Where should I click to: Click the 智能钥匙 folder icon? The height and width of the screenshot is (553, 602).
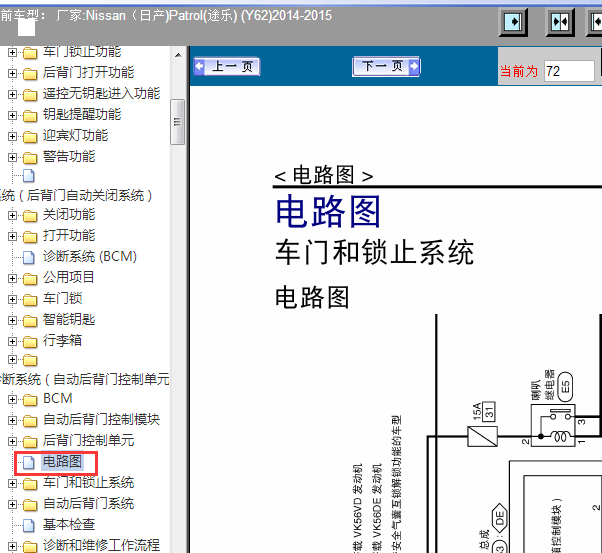(30, 321)
